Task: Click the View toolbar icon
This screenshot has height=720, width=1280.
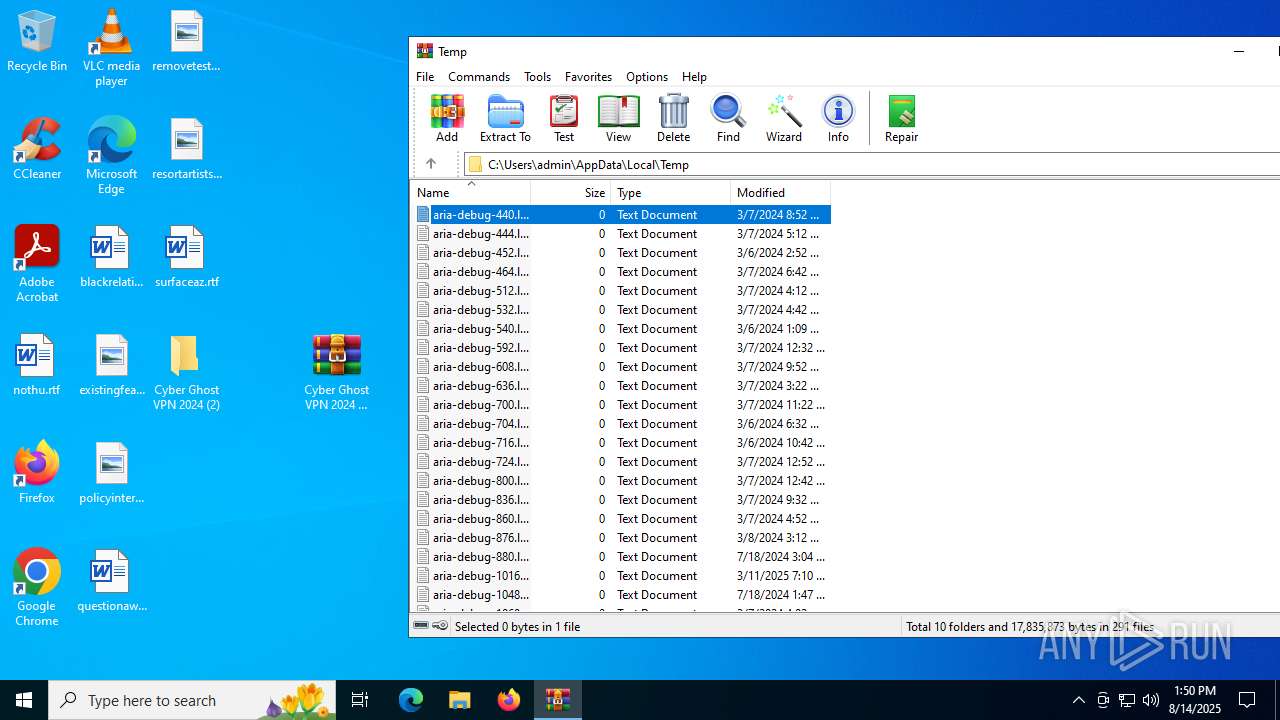Action: pyautogui.click(x=618, y=119)
